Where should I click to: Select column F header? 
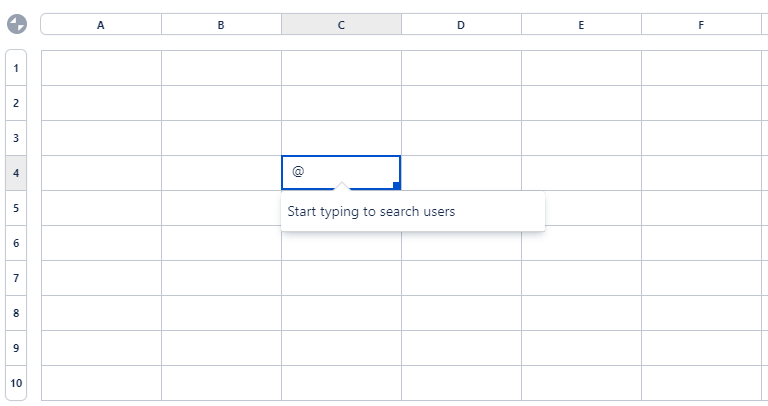pyautogui.click(x=701, y=25)
